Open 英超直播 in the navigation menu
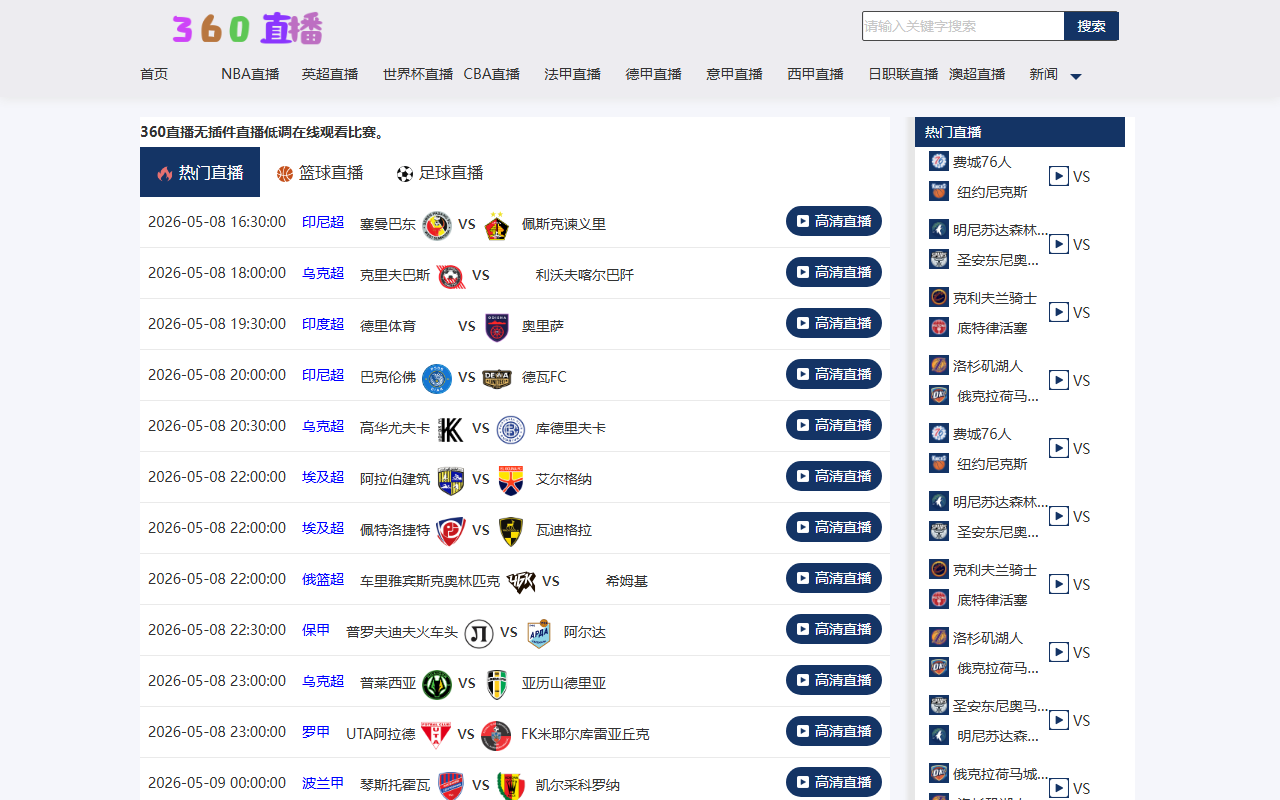 (330, 74)
